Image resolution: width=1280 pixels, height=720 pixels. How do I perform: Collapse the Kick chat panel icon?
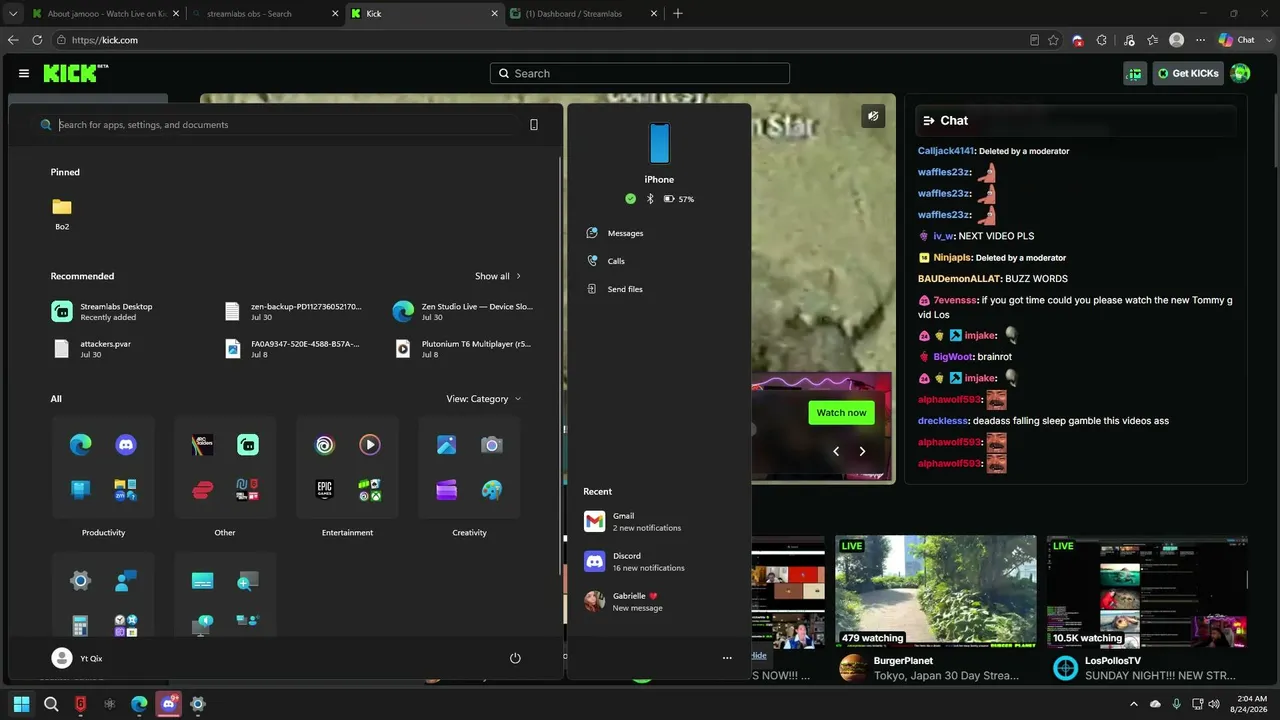(x=929, y=120)
